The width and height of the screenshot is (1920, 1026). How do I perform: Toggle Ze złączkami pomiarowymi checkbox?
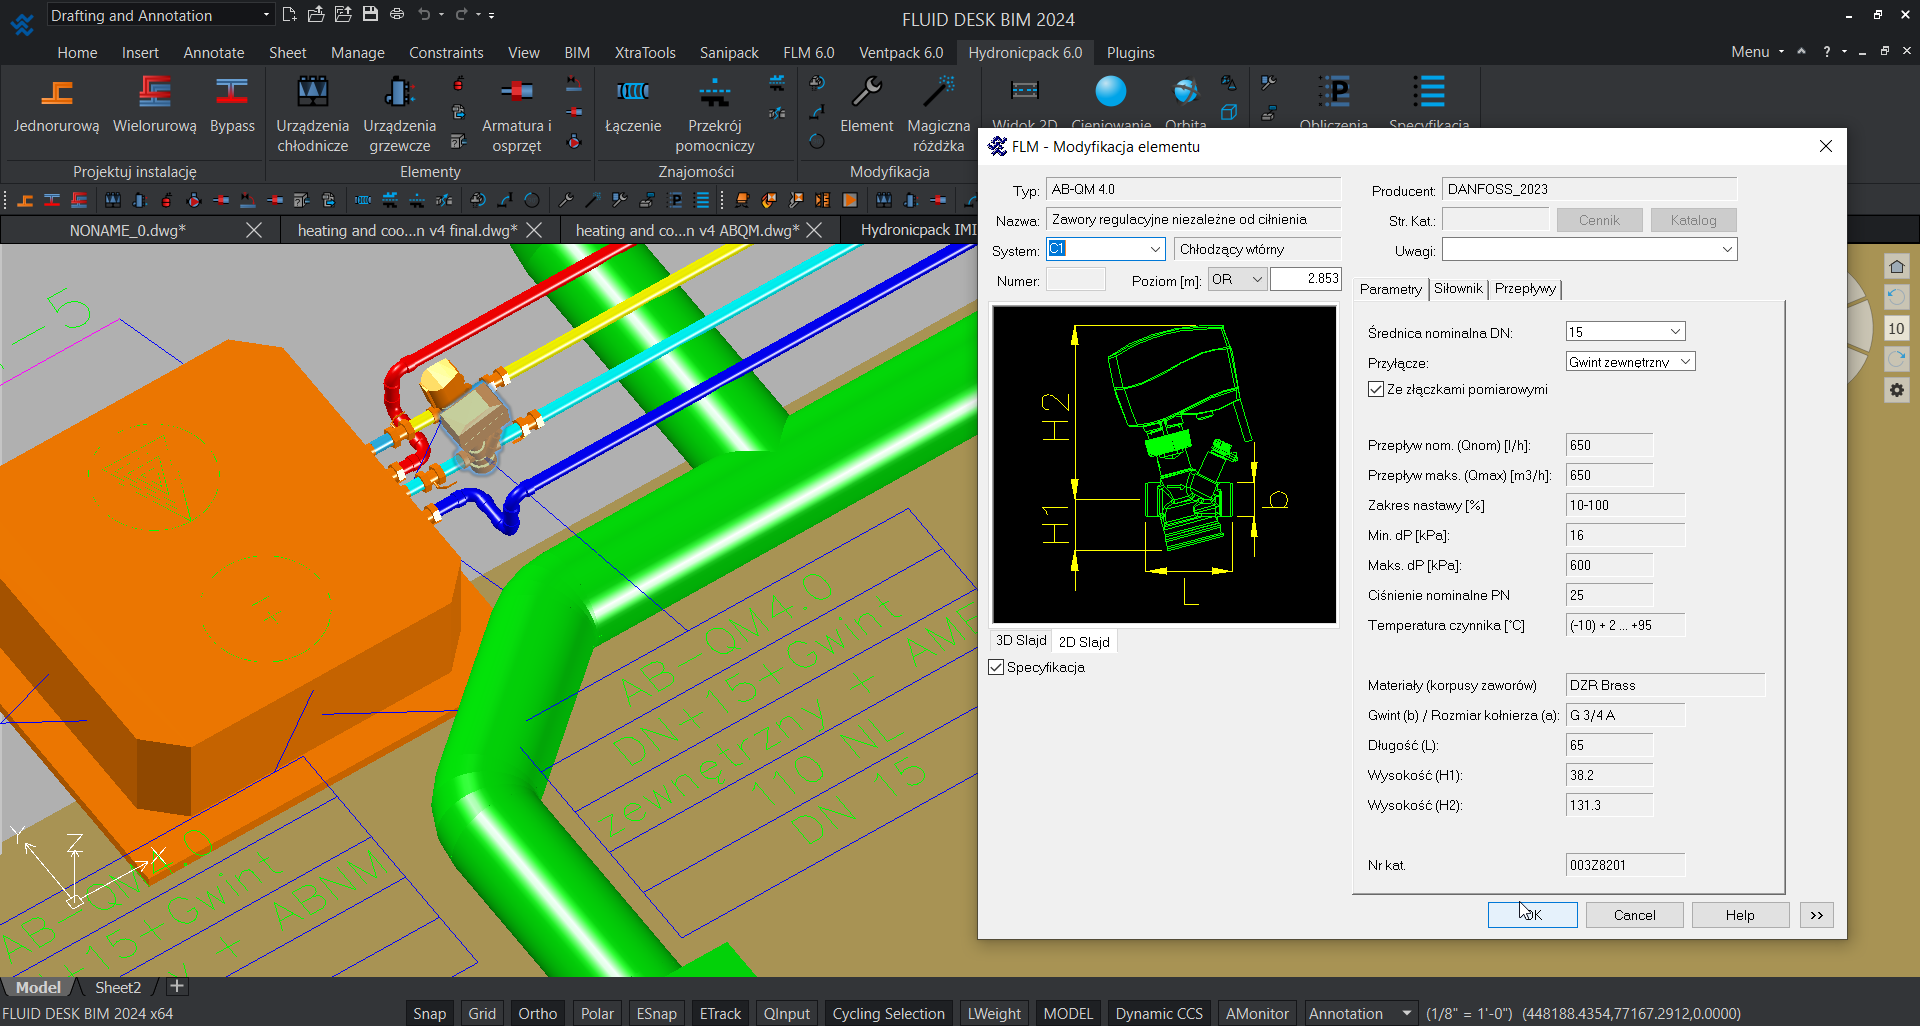click(1377, 390)
